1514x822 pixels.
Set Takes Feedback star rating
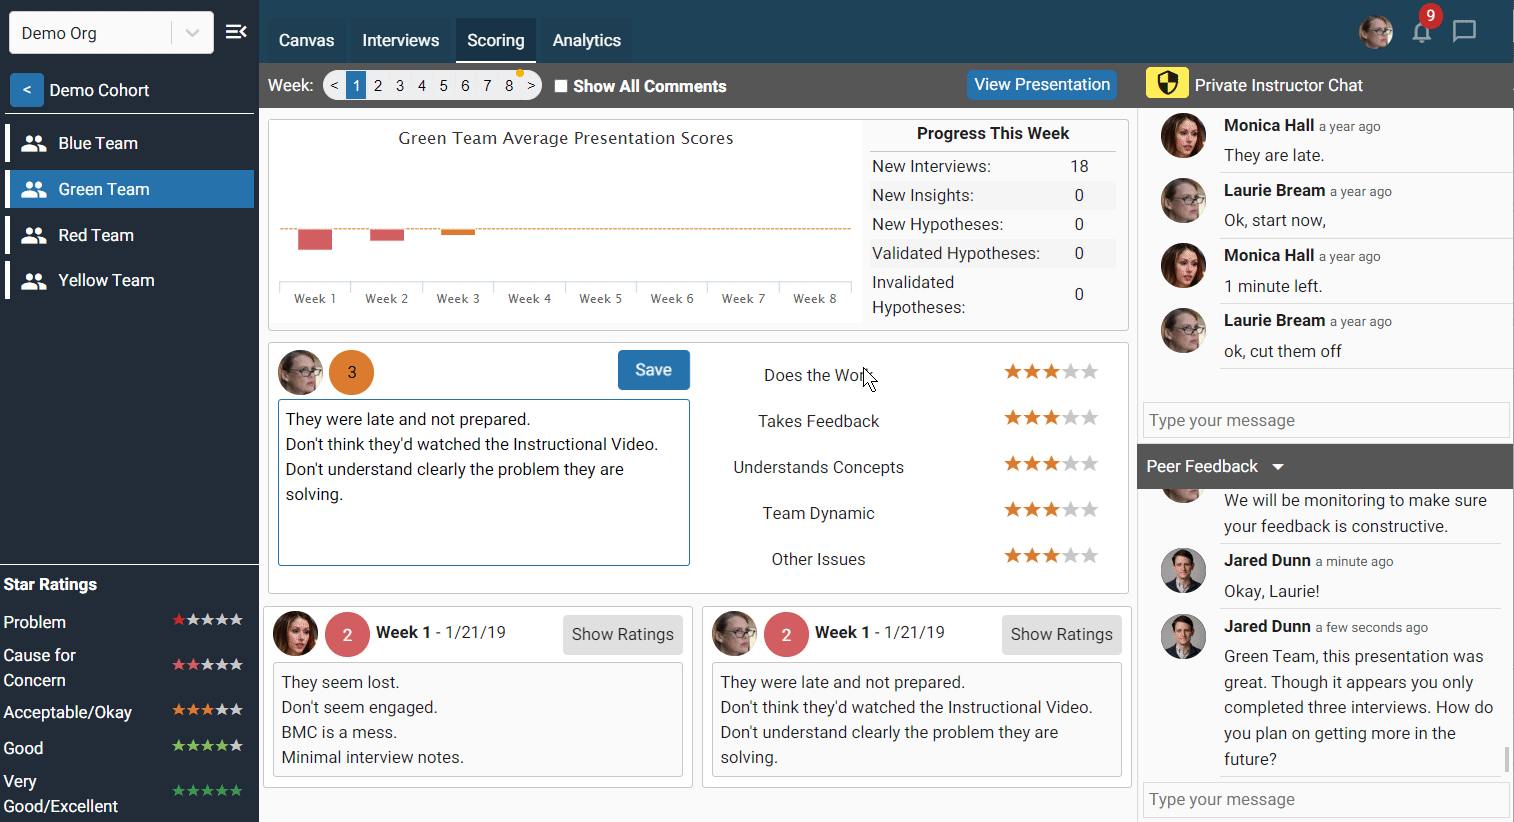[1051, 418]
